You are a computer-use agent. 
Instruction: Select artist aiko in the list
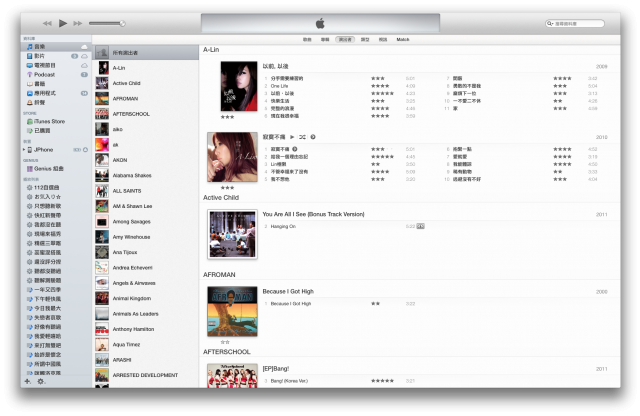146,129
